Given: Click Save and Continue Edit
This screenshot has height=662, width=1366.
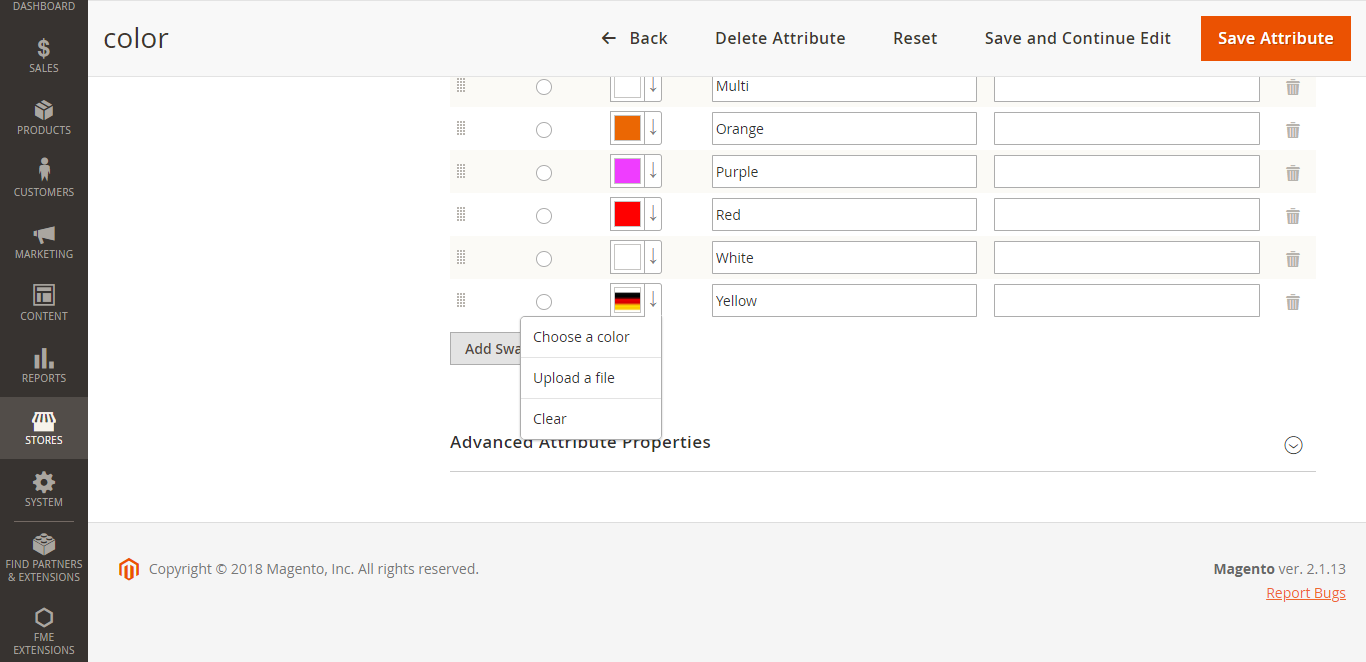Looking at the screenshot, I should tap(1078, 38).
